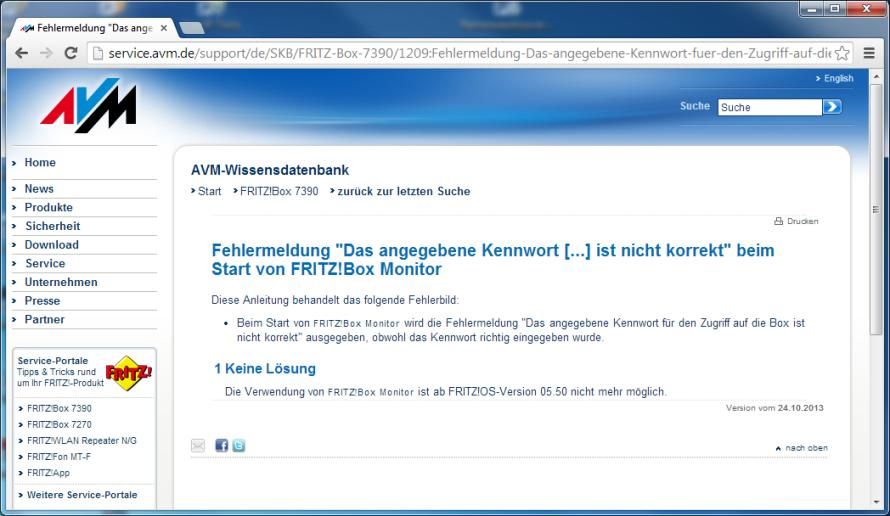Click the FRITZ! logo in Service-Portale
This screenshot has height=516, width=890.
[x=129, y=373]
